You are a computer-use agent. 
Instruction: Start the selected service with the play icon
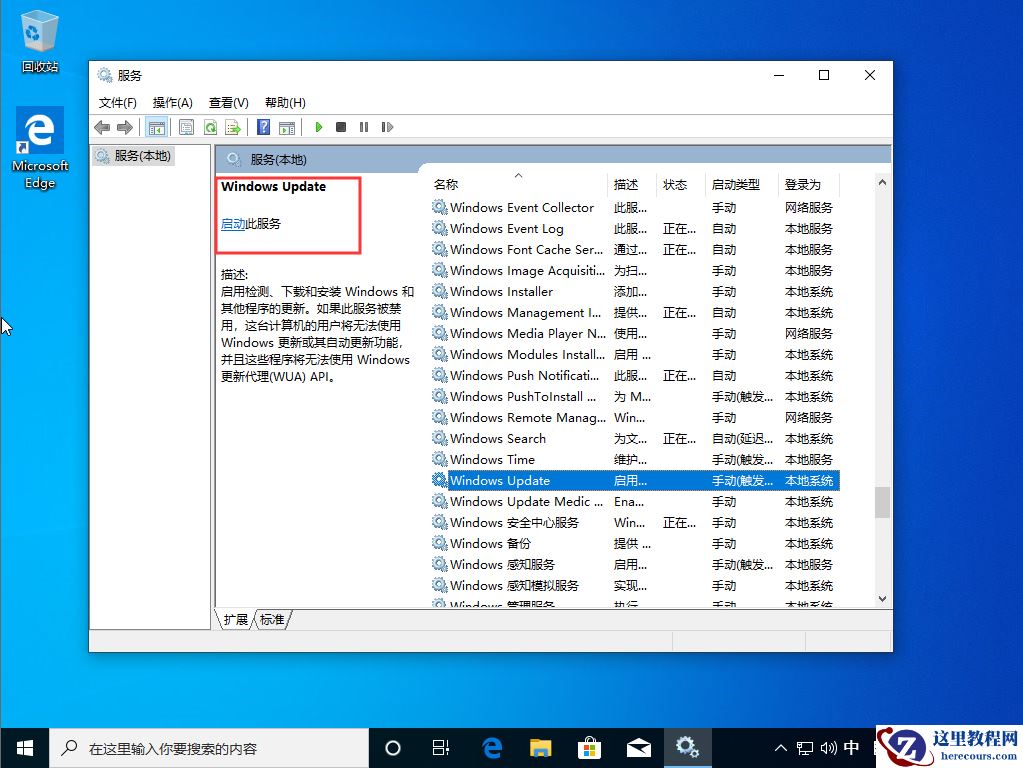[318, 127]
